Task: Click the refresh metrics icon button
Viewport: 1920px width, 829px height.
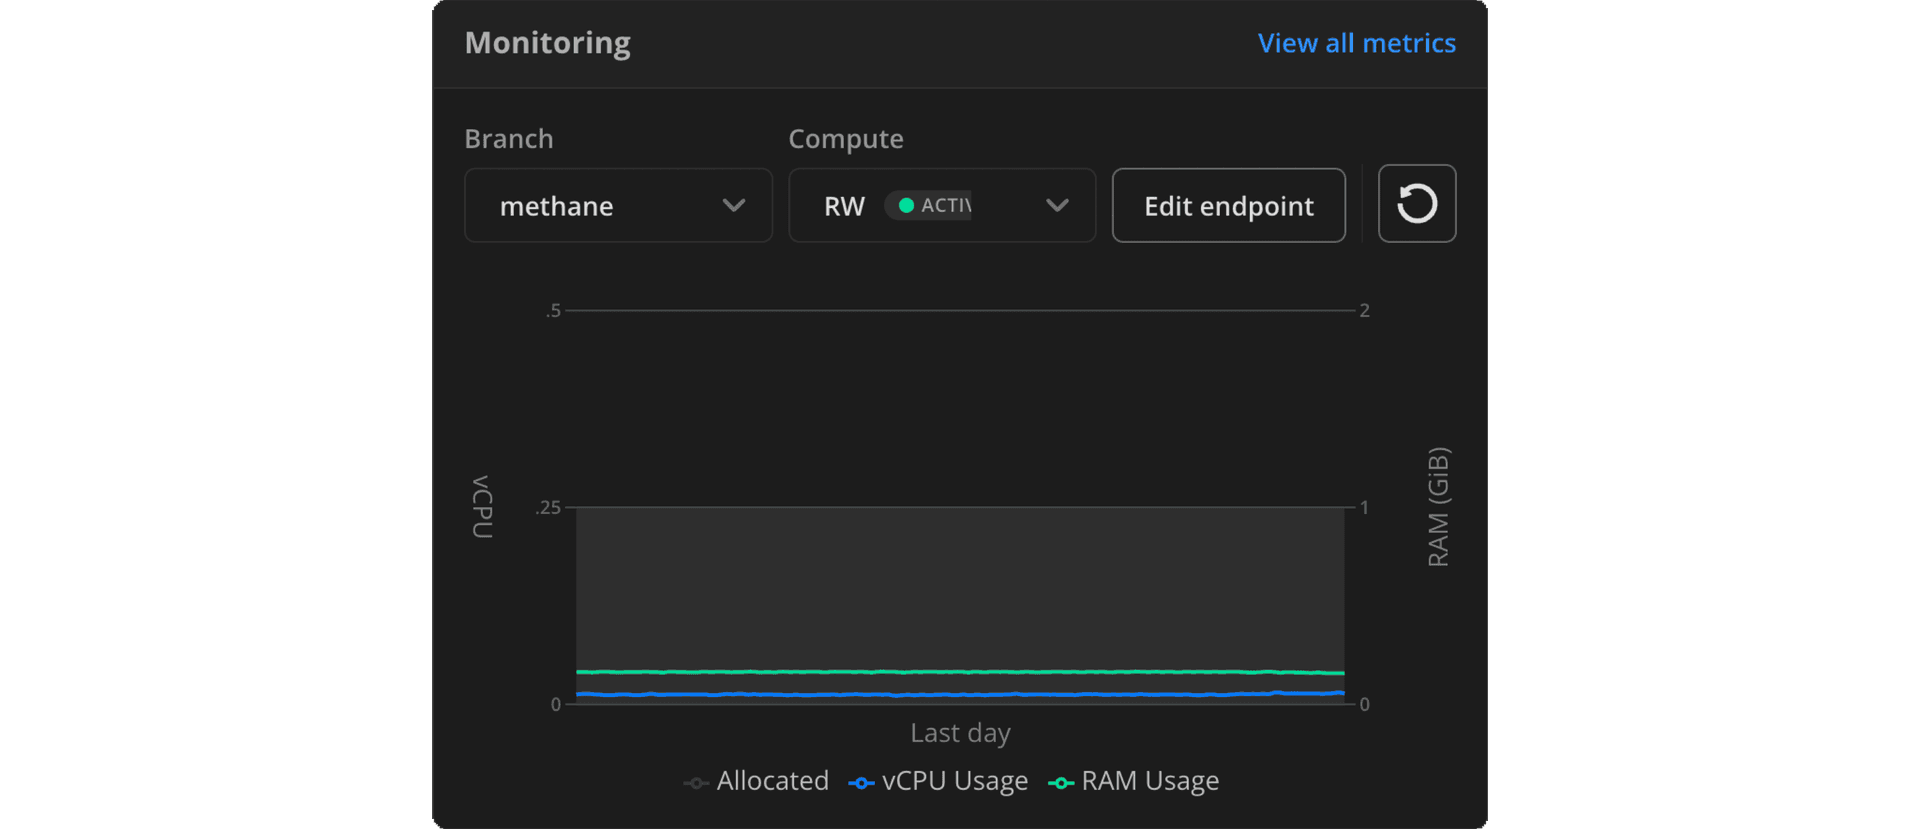Action: 1416,204
